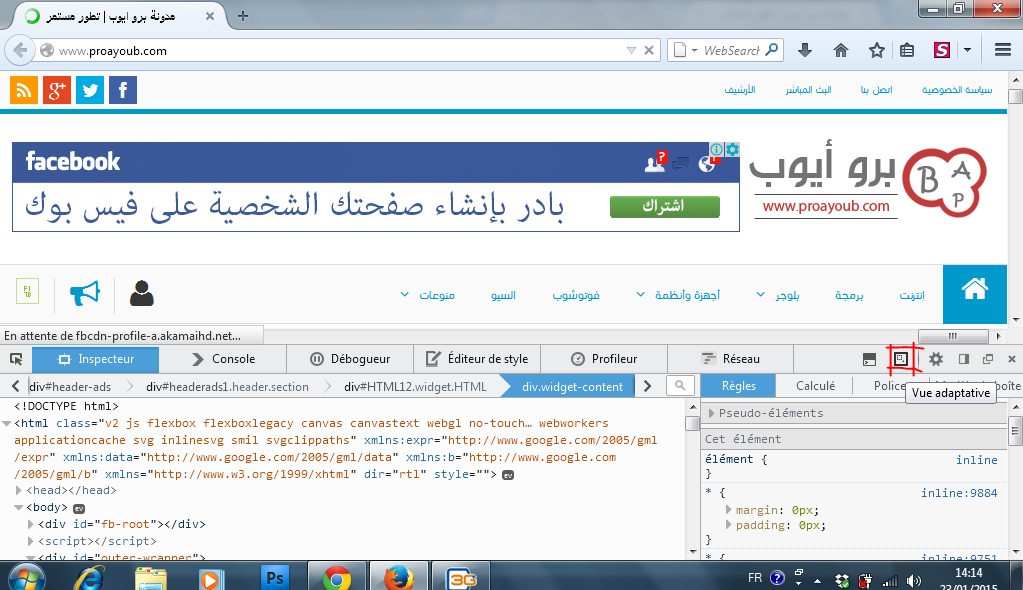
Task: Click the volume icon in system tray
Action: pyautogui.click(x=914, y=581)
